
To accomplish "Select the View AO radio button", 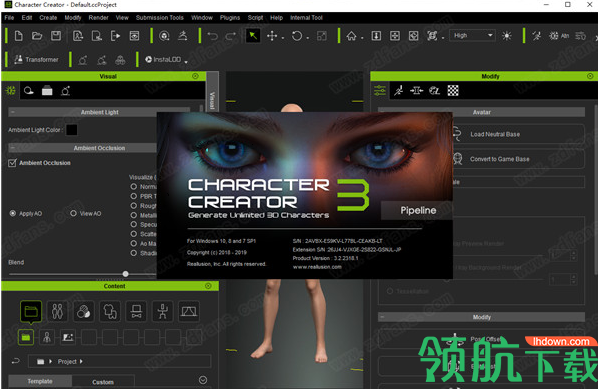I will click(x=73, y=214).
